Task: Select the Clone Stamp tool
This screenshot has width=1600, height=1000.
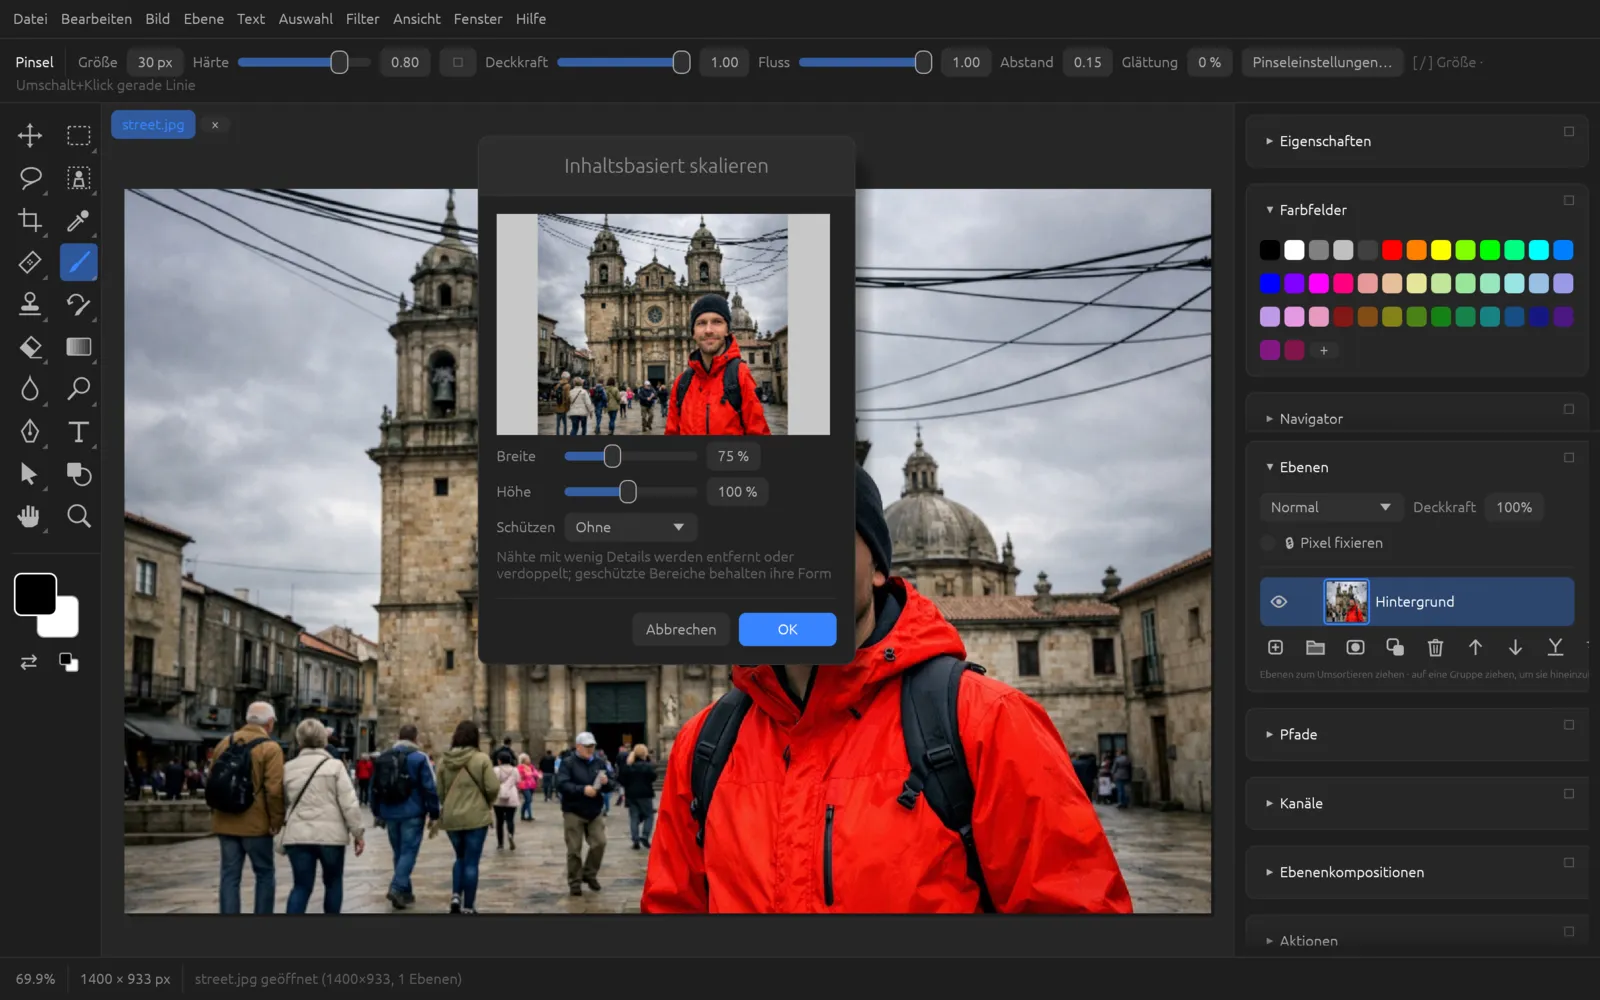Action: (x=30, y=304)
